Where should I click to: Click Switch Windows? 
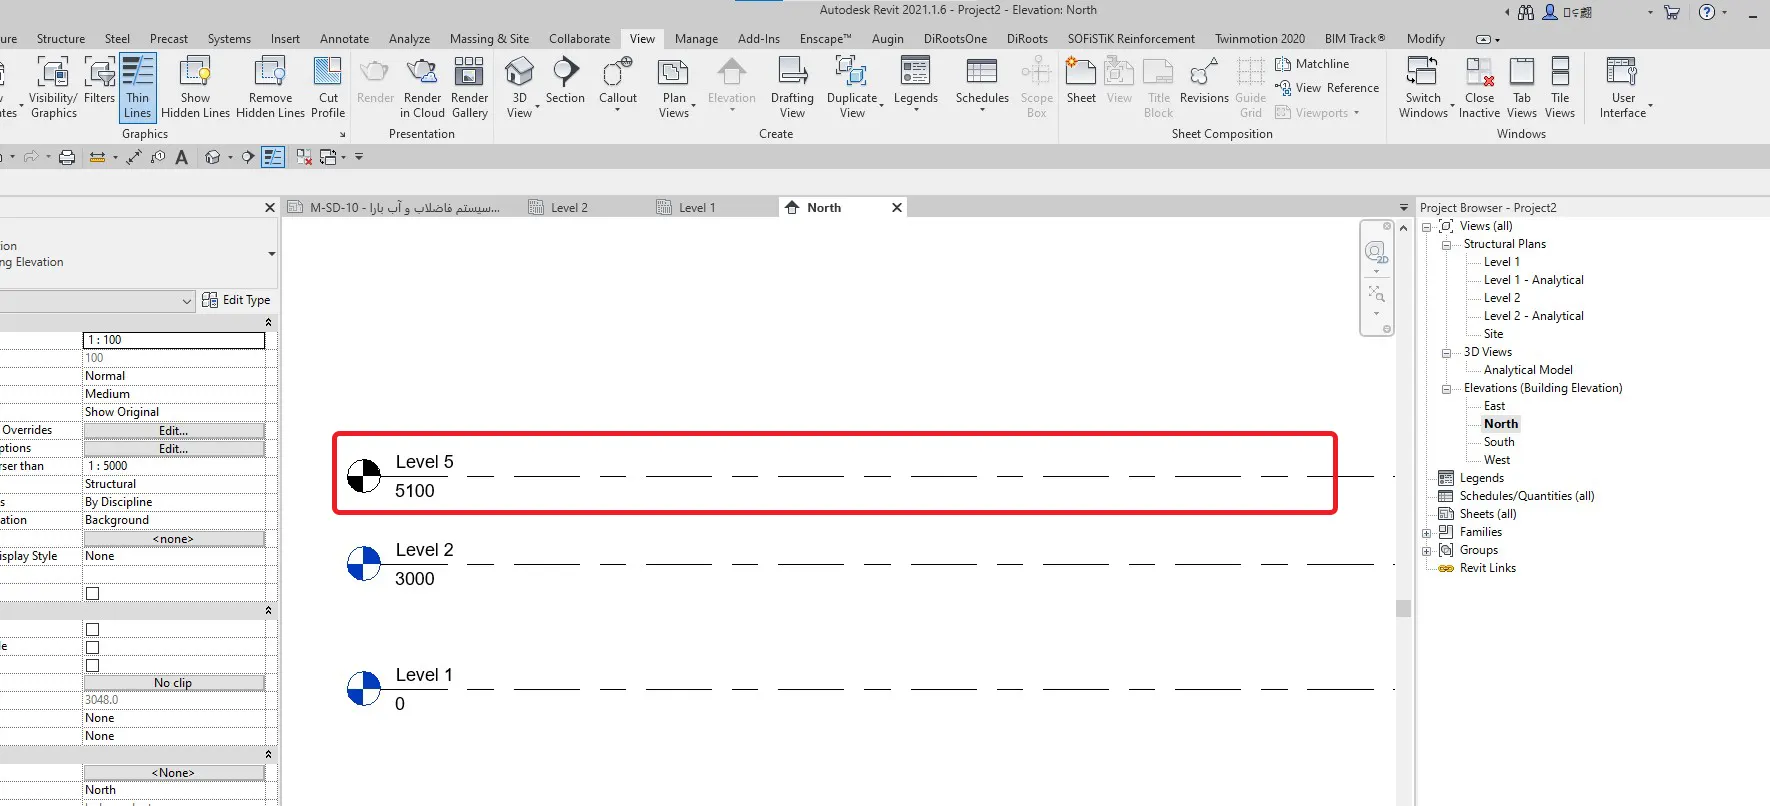[1423, 87]
